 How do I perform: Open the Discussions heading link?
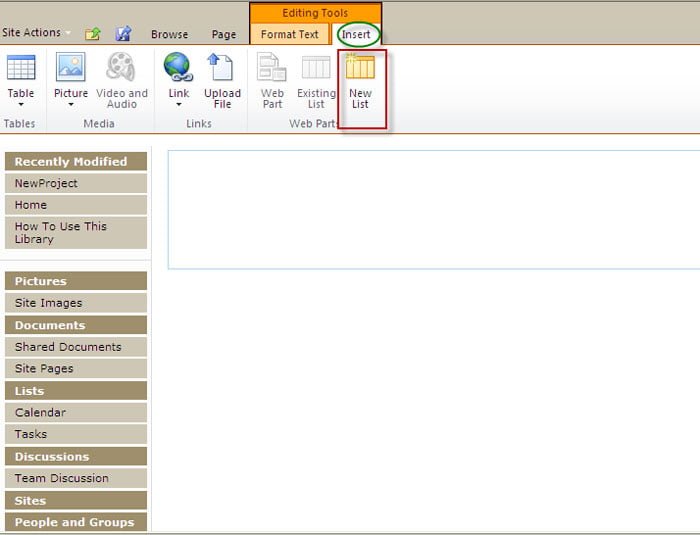(76, 456)
